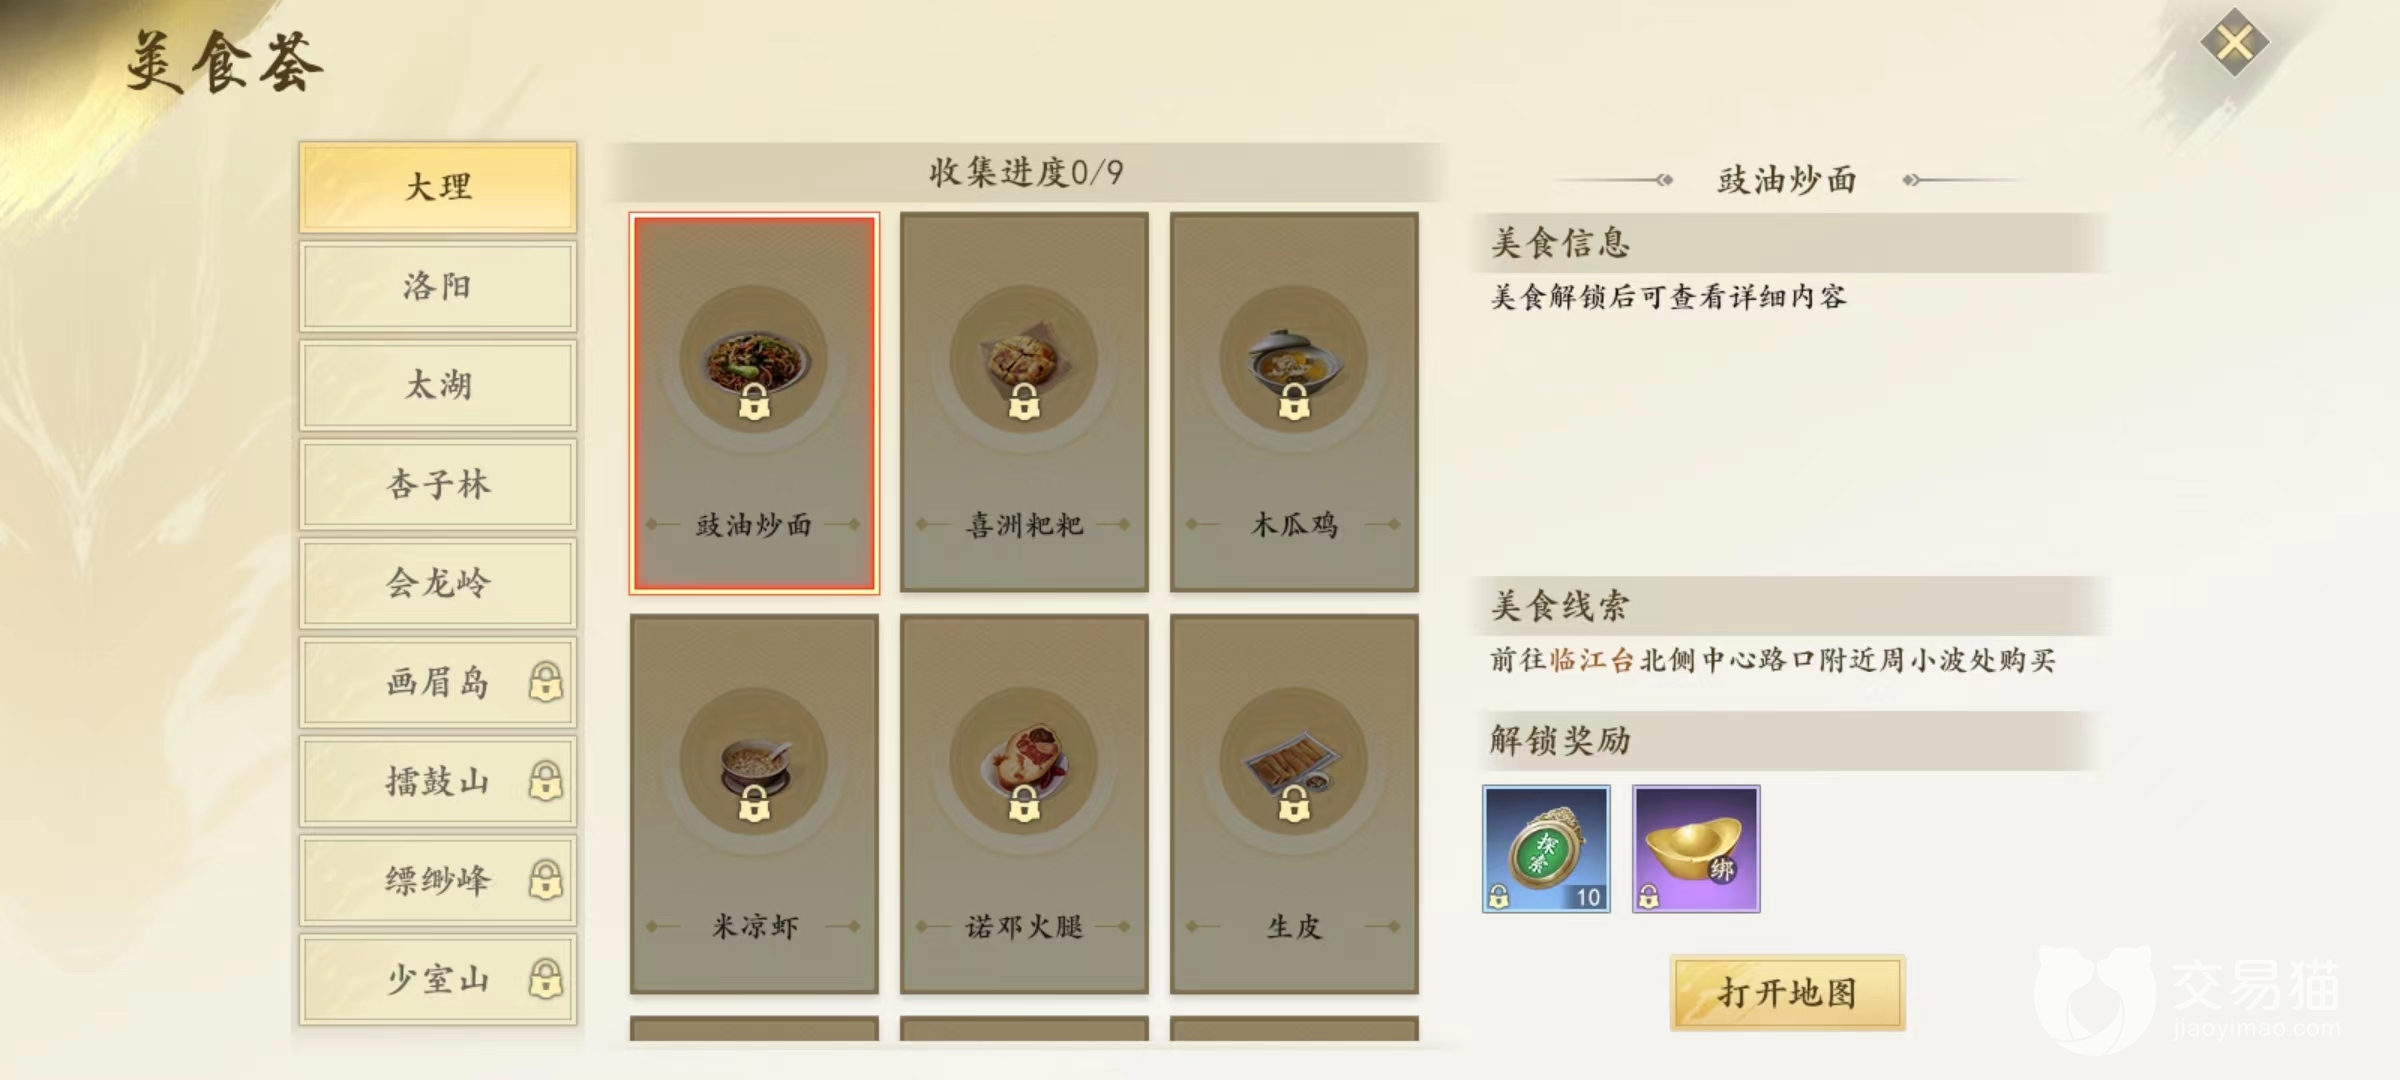Click the 打开地图 button
Screen dimensions: 2400x1080
tap(1788, 993)
